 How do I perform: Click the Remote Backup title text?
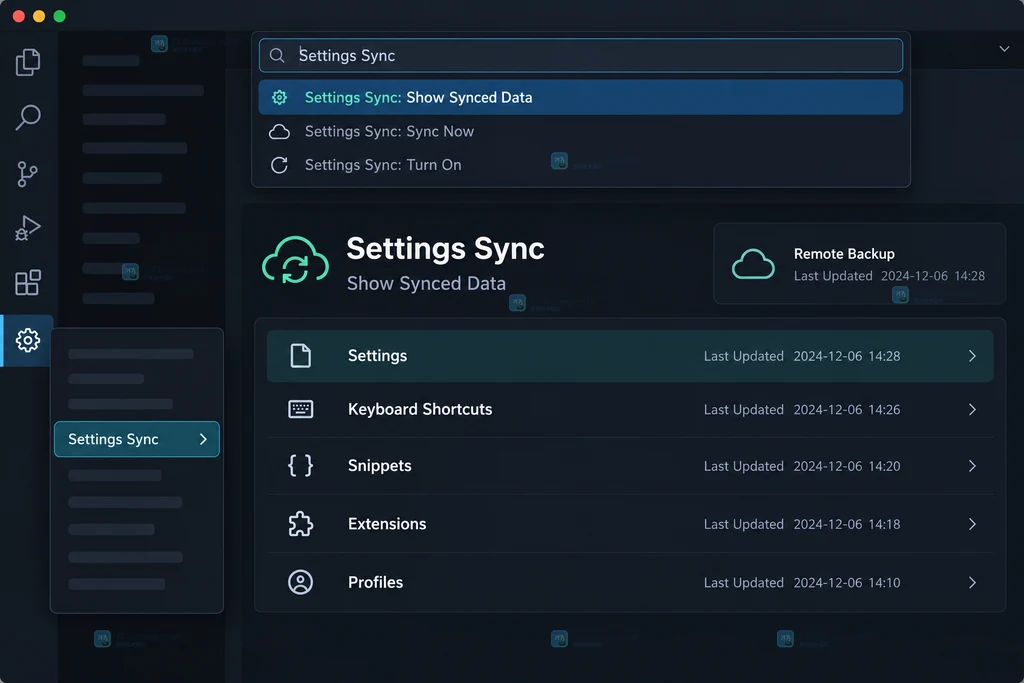tap(844, 253)
